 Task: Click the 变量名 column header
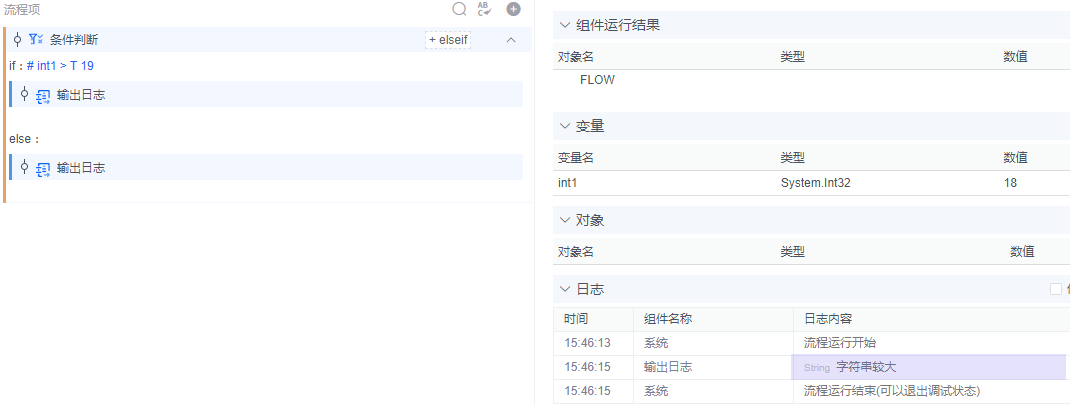click(x=576, y=158)
